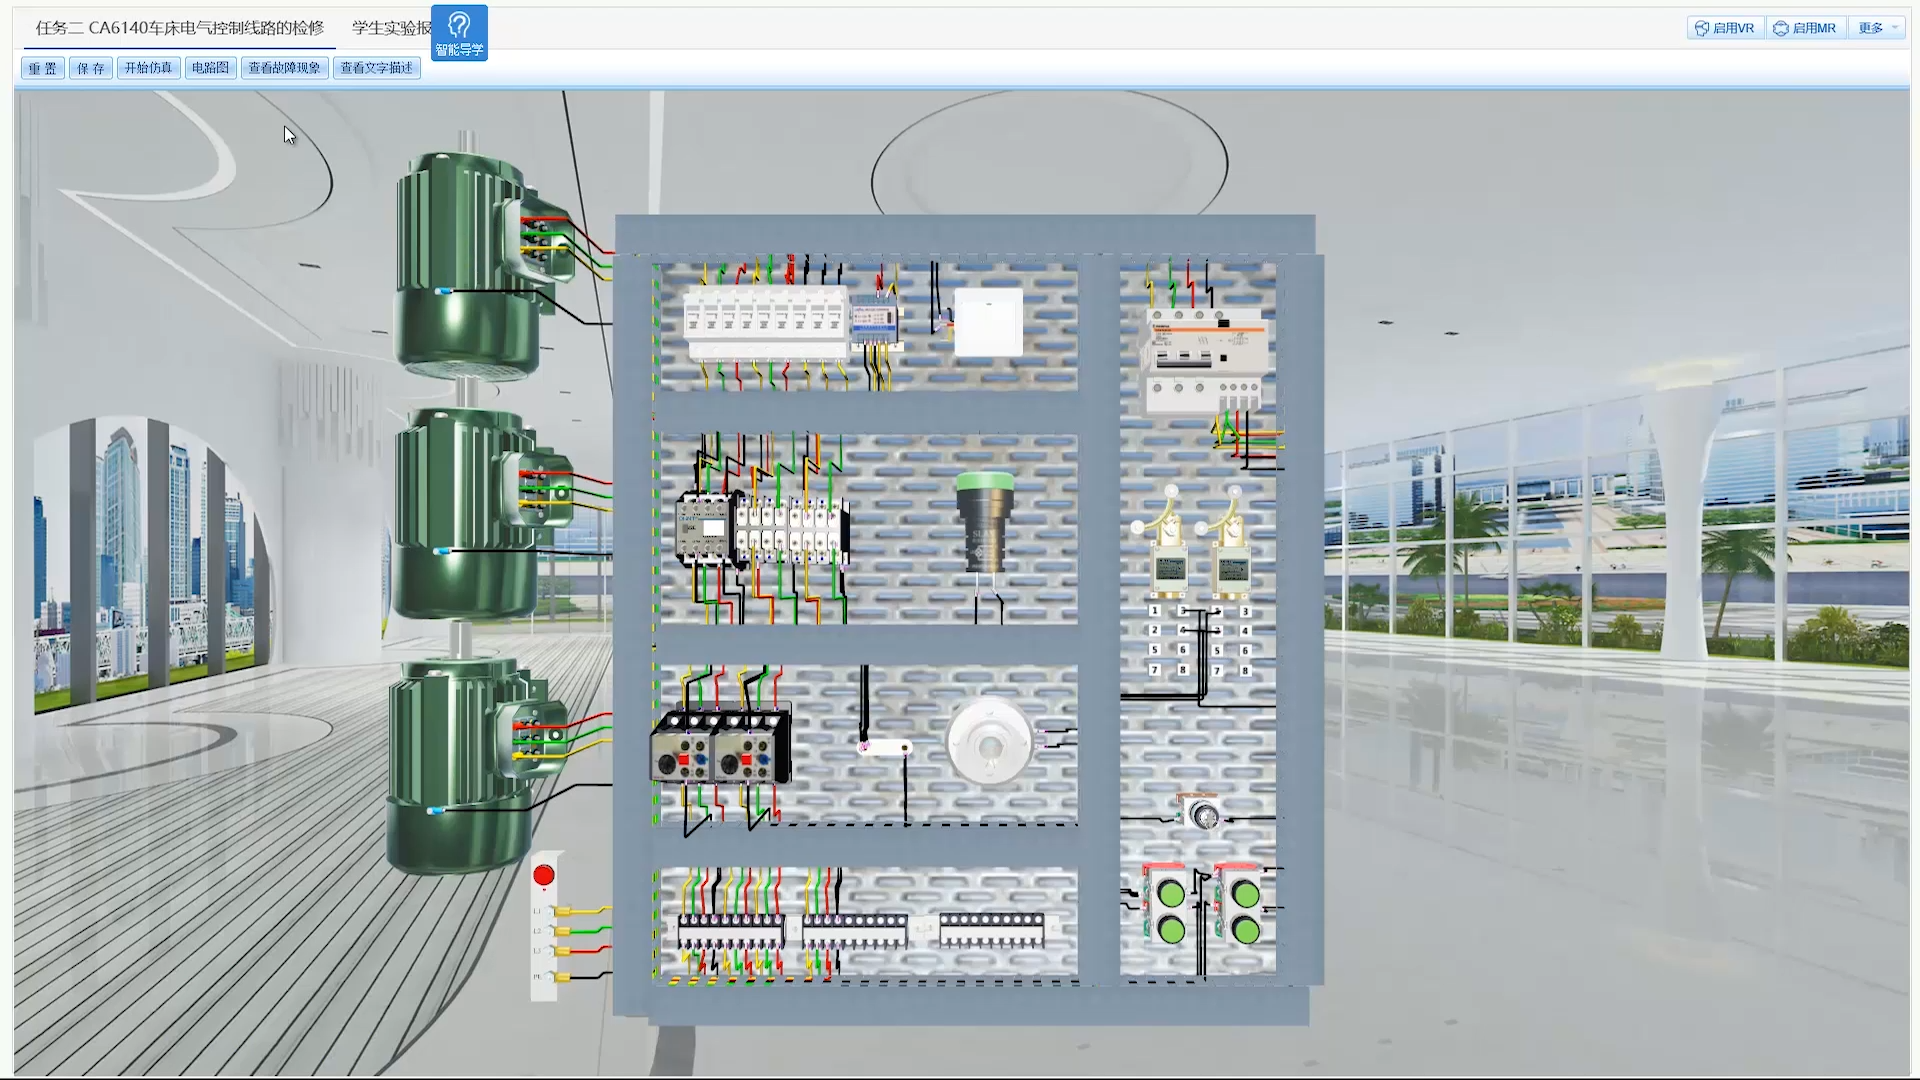This screenshot has width=1920, height=1080.
Task: Start simulation with 开始仿真
Action: 148,68
